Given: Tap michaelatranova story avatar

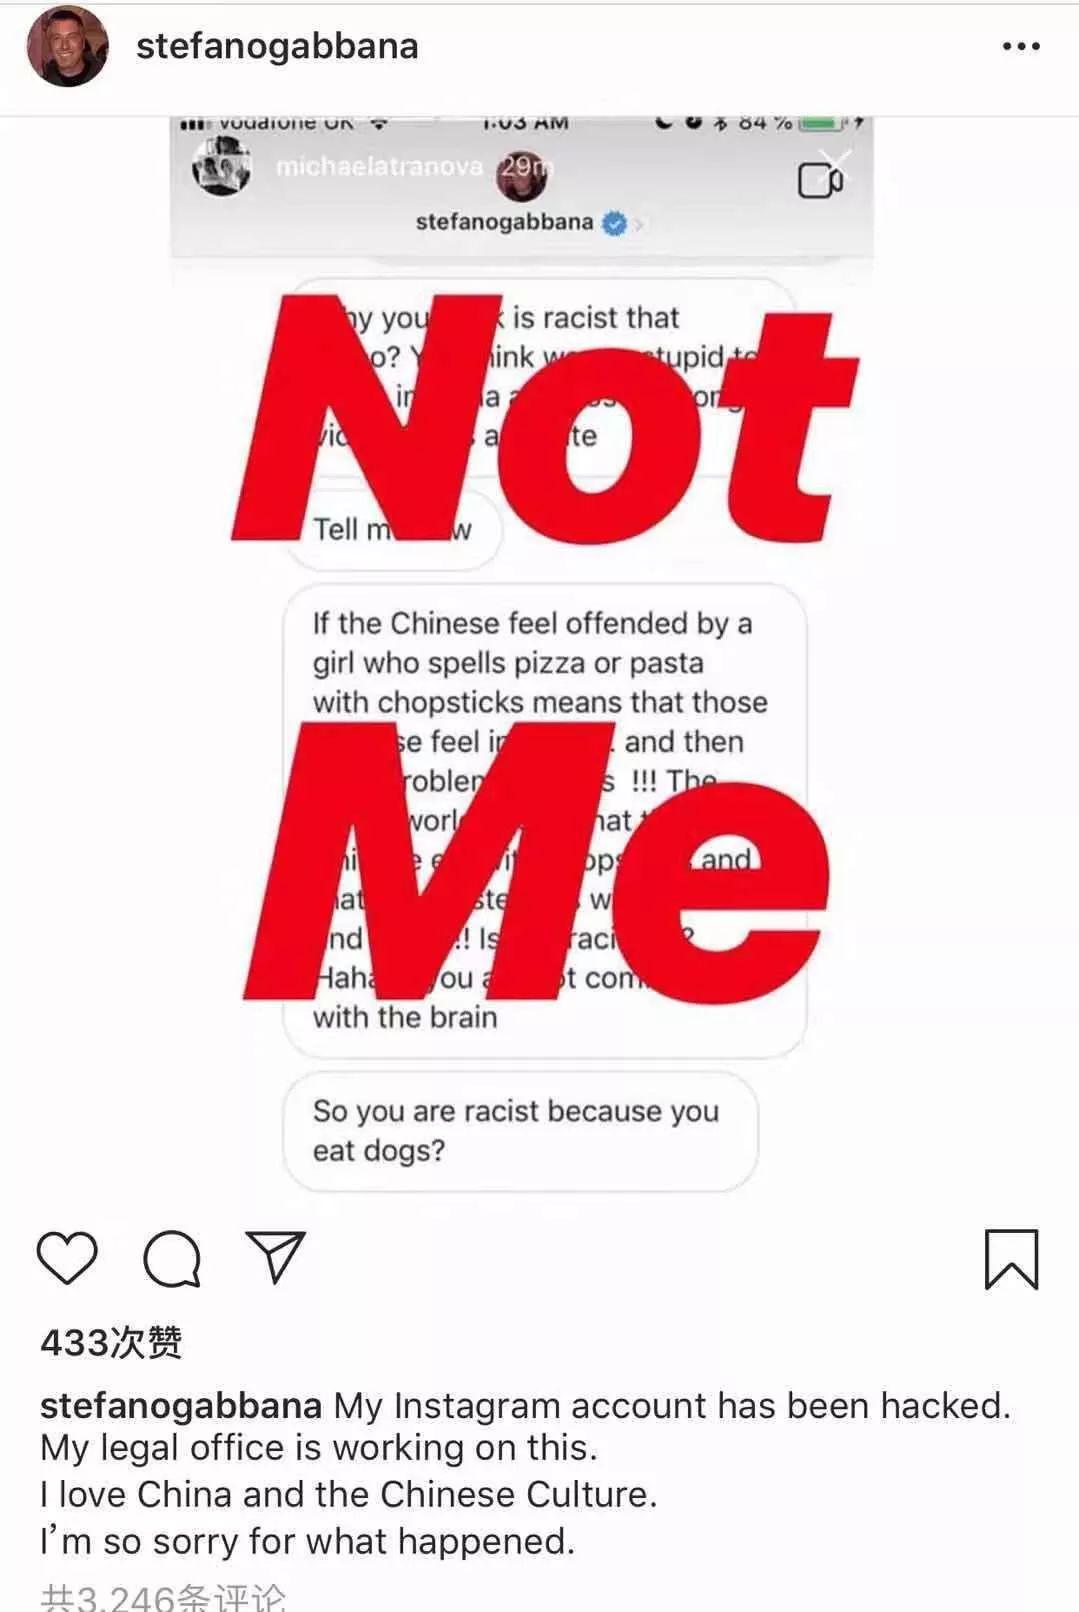Looking at the screenshot, I should 221,166.
